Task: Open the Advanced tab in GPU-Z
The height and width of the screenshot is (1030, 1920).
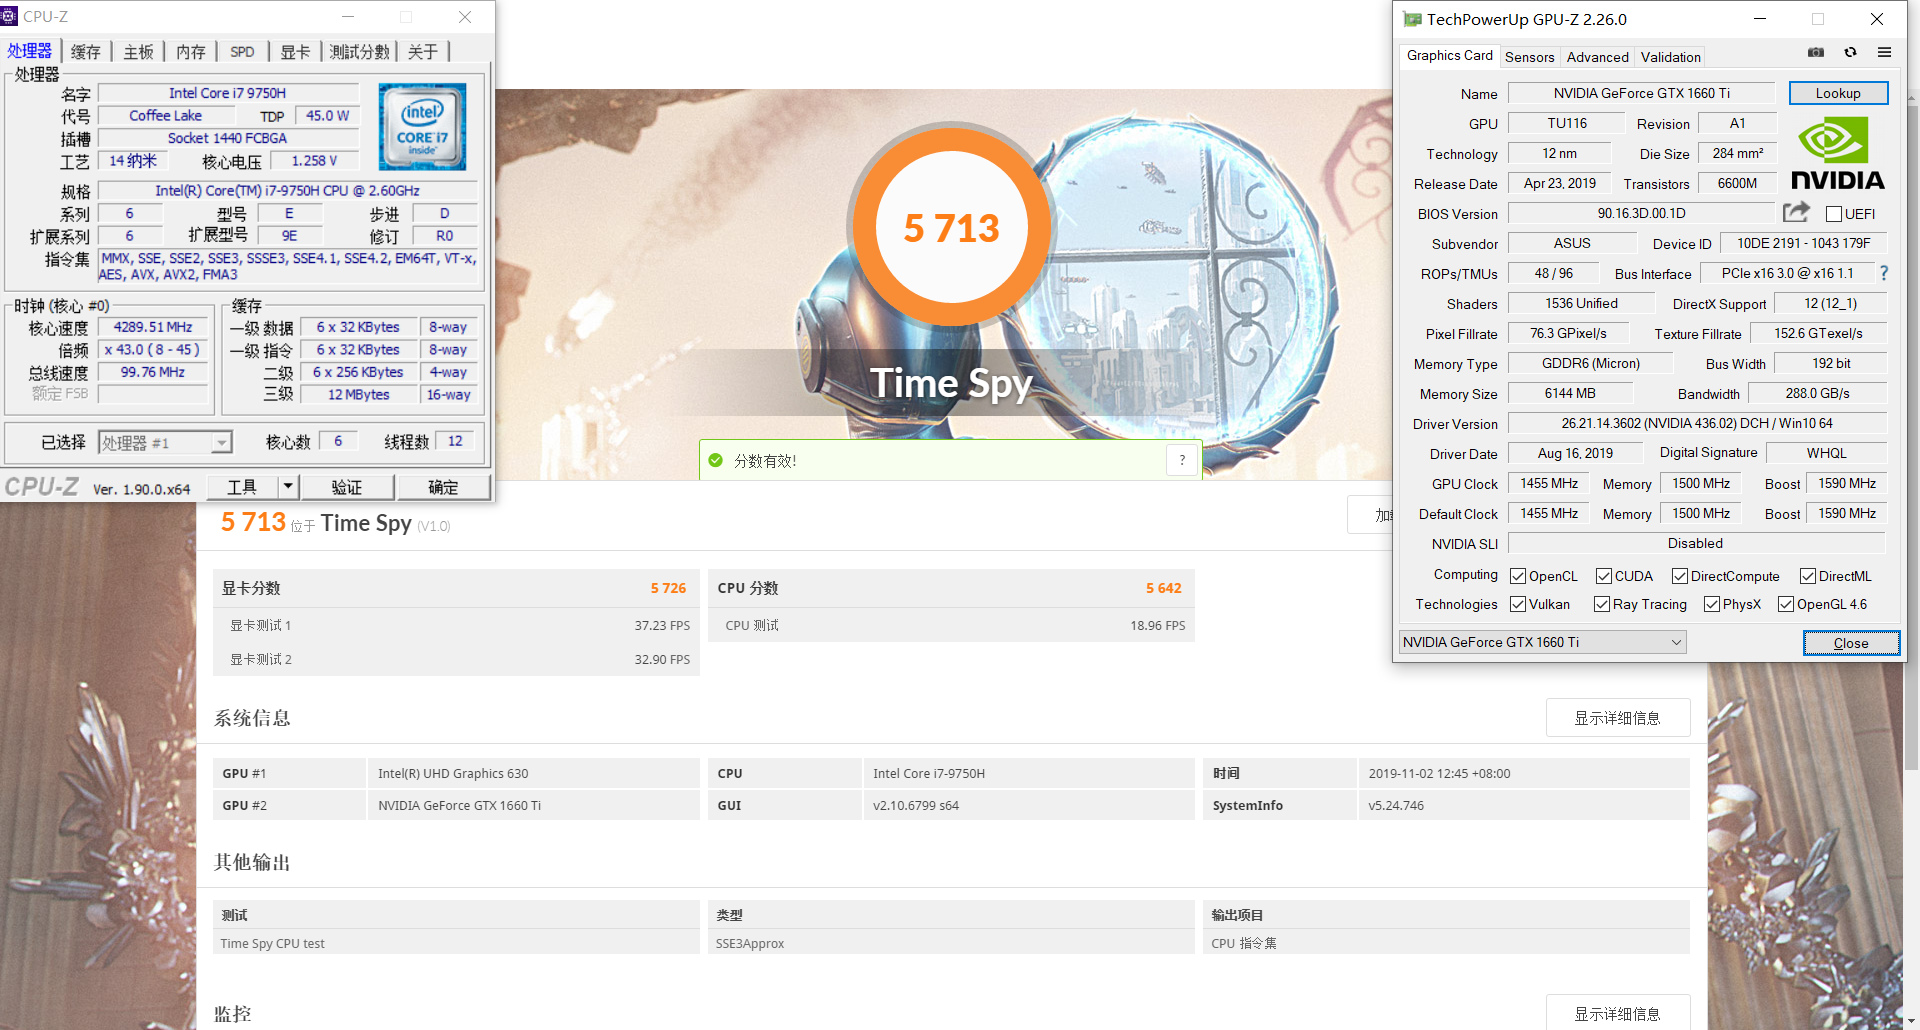Action: point(1597,57)
